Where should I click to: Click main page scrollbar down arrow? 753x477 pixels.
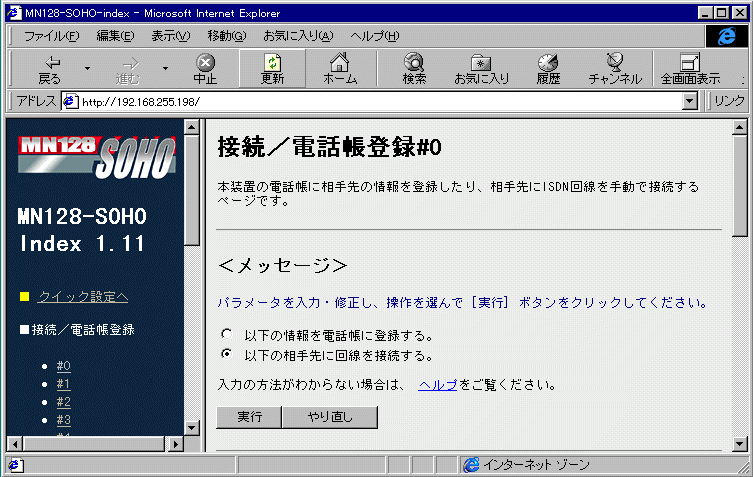tap(740, 444)
